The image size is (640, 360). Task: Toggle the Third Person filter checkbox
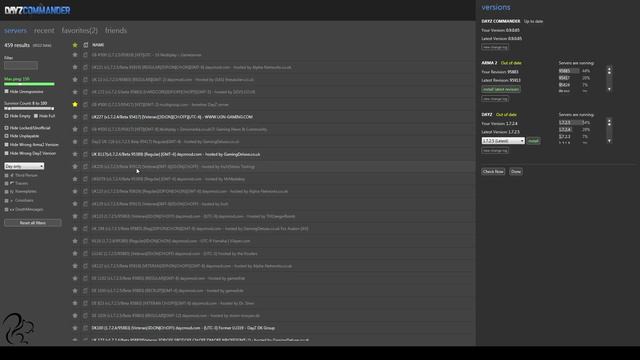coord(7,175)
